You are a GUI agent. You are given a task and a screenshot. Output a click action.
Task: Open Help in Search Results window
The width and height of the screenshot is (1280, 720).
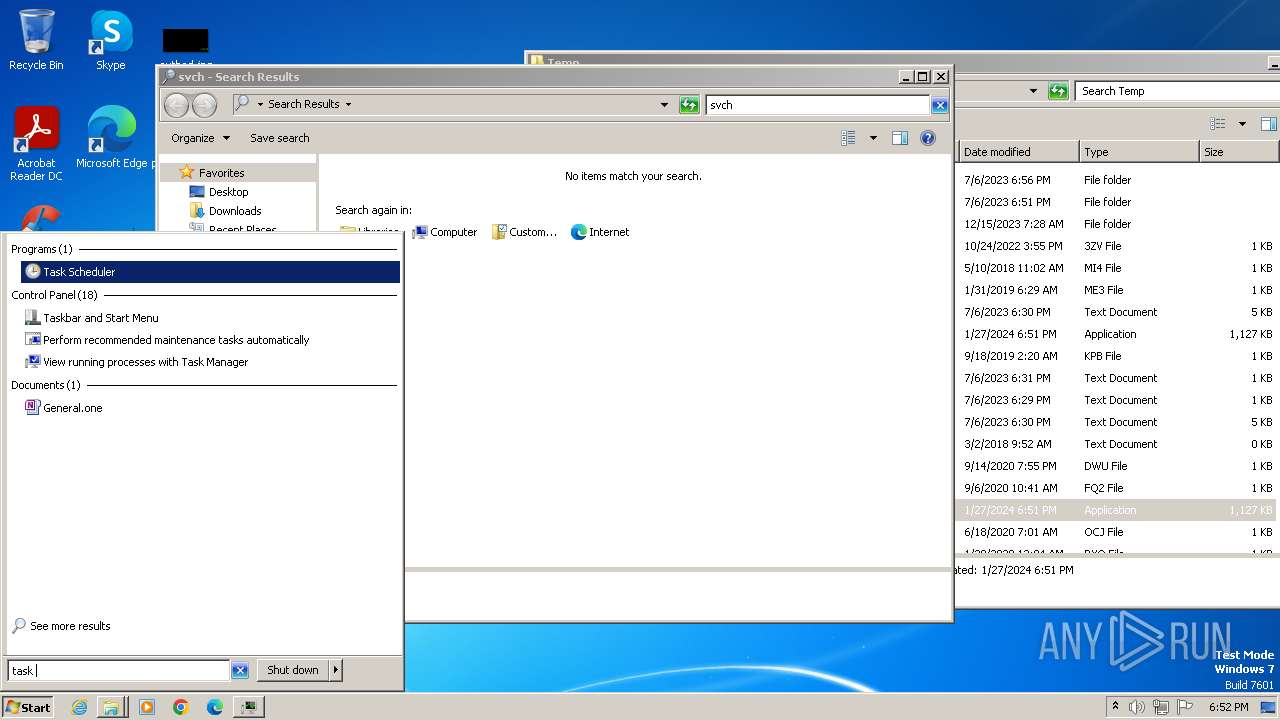coord(927,138)
